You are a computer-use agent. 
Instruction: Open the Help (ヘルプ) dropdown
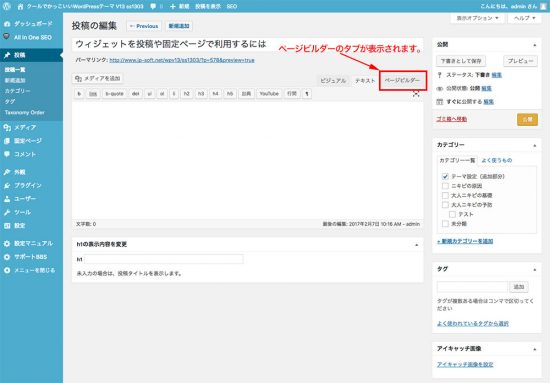click(x=524, y=18)
